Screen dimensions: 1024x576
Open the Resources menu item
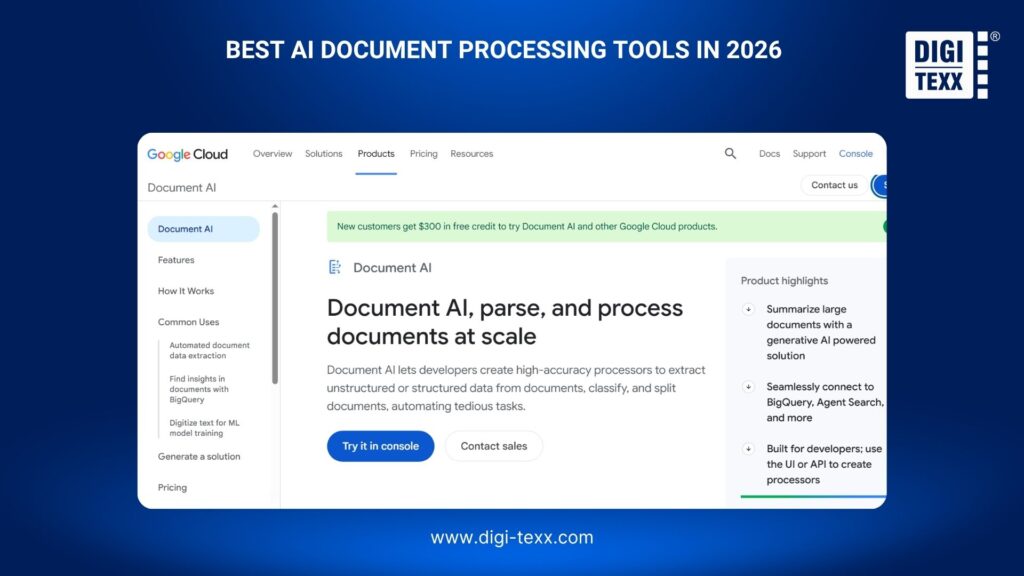pyautogui.click(x=472, y=153)
